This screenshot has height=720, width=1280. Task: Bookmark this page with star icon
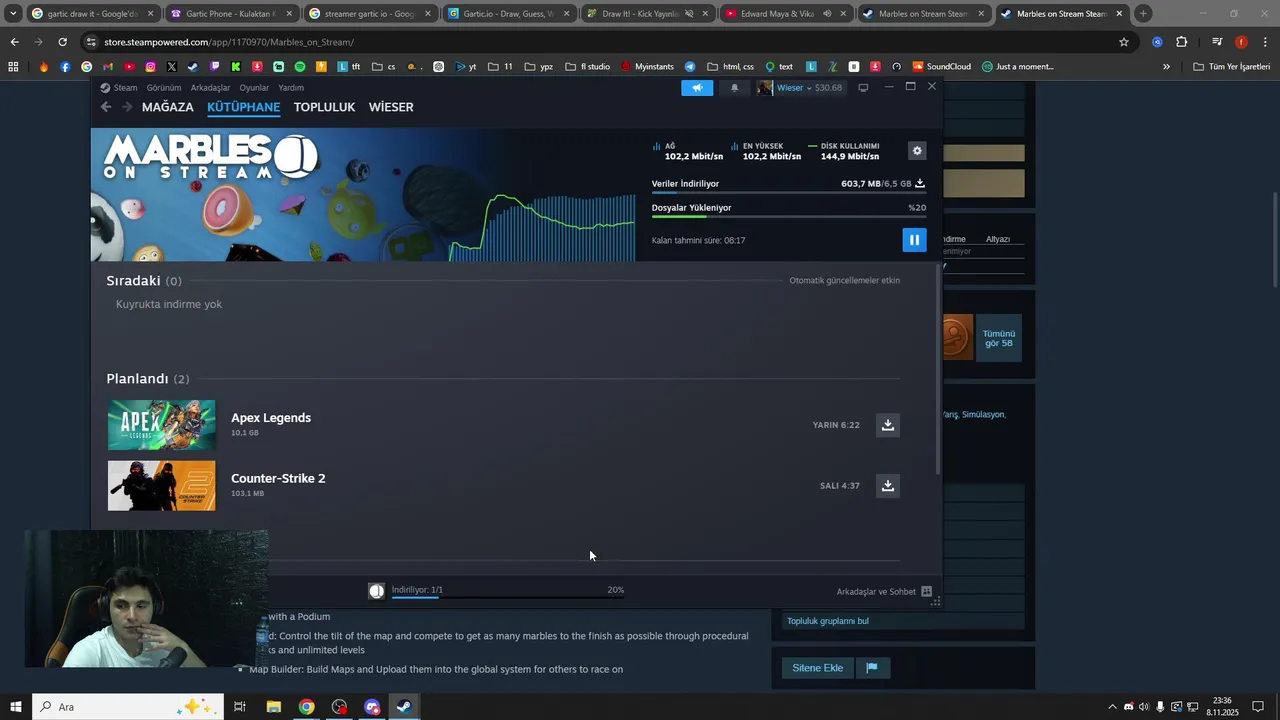[x=1124, y=42]
